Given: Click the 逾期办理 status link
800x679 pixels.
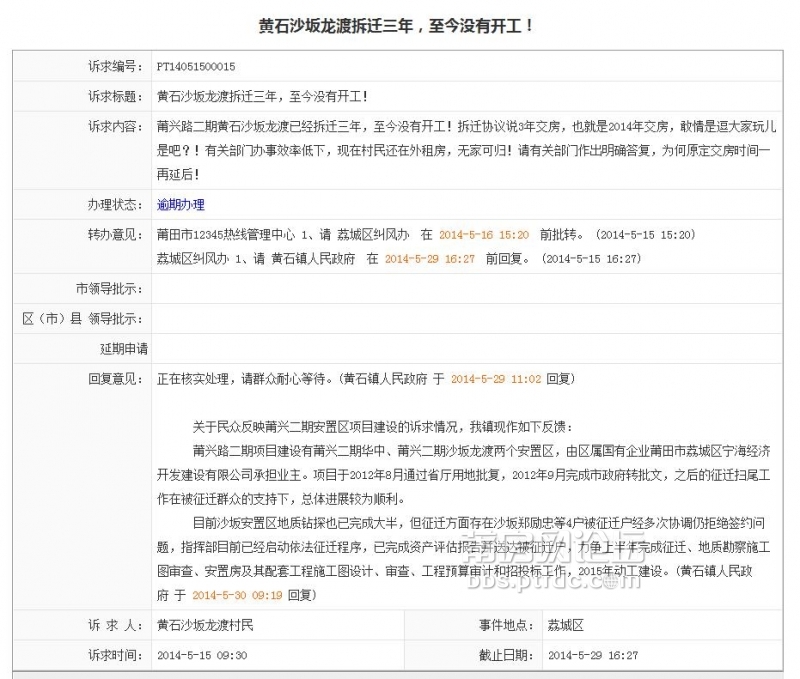Looking at the screenshot, I should click(181, 205).
